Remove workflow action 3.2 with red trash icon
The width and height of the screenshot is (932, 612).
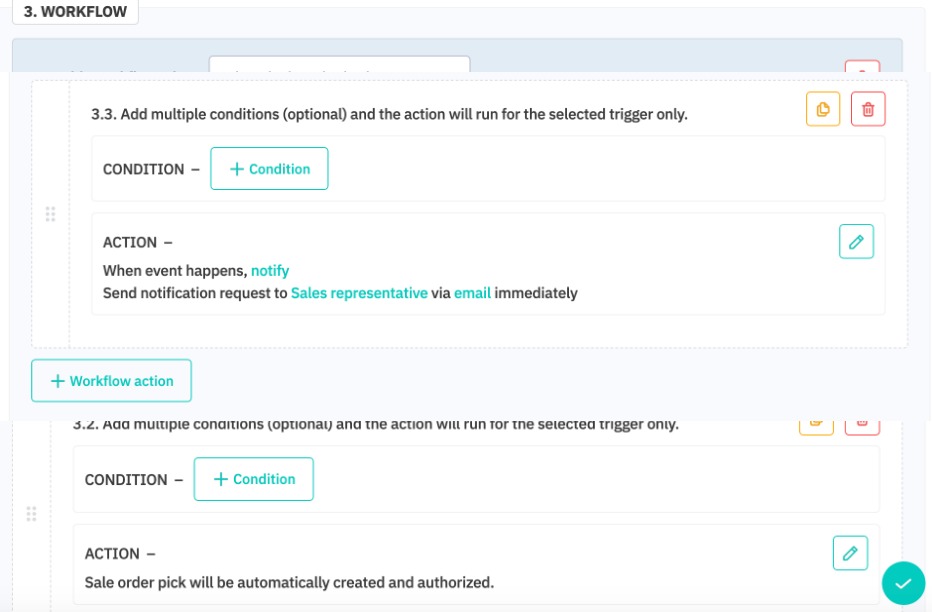point(862,426)
